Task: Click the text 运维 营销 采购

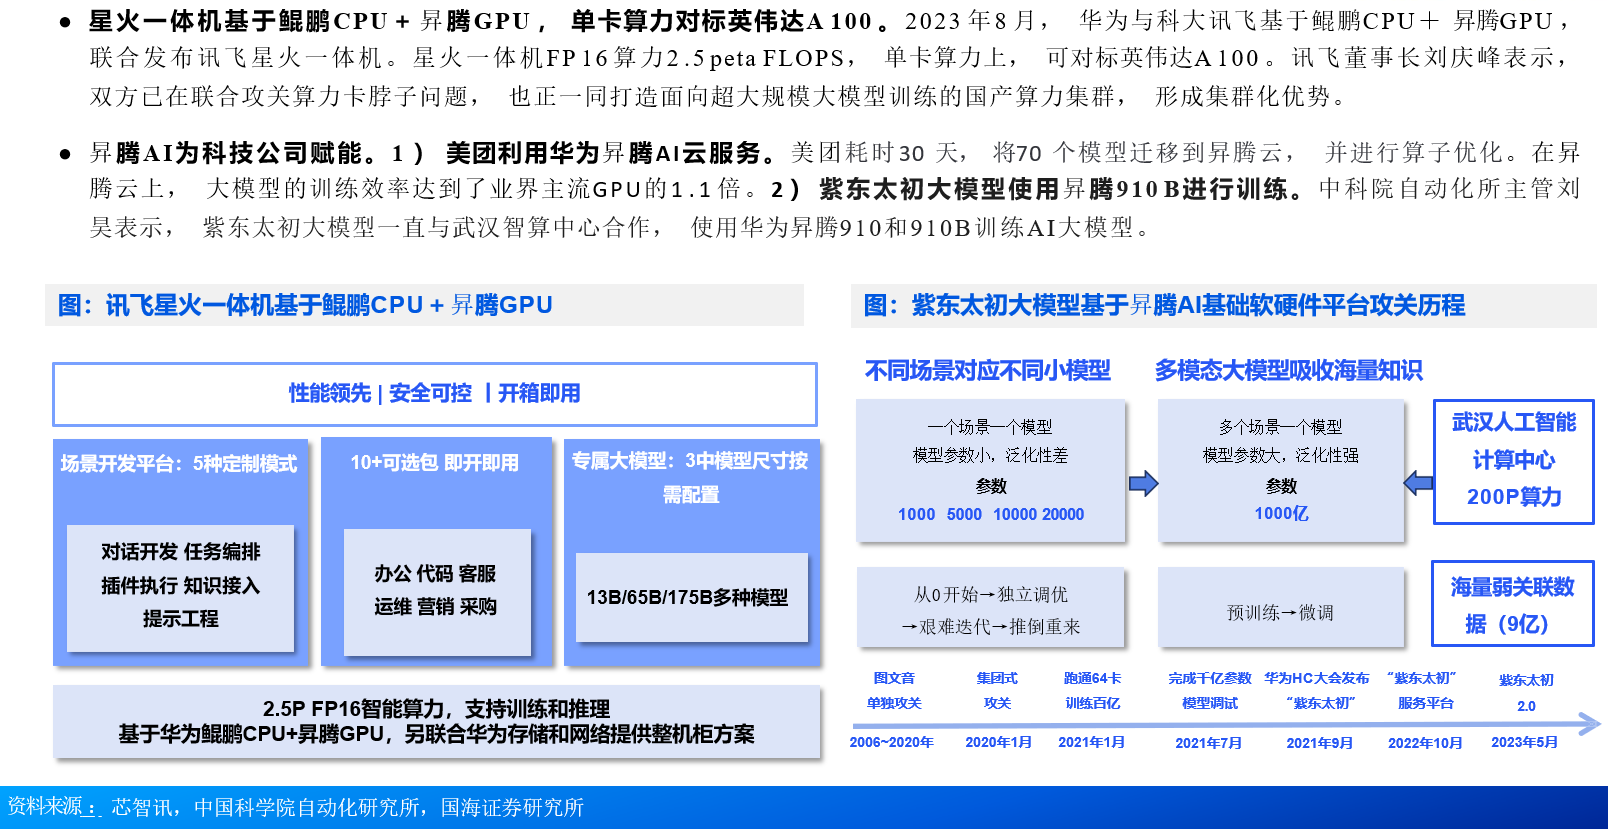Action: coord(435,606)
